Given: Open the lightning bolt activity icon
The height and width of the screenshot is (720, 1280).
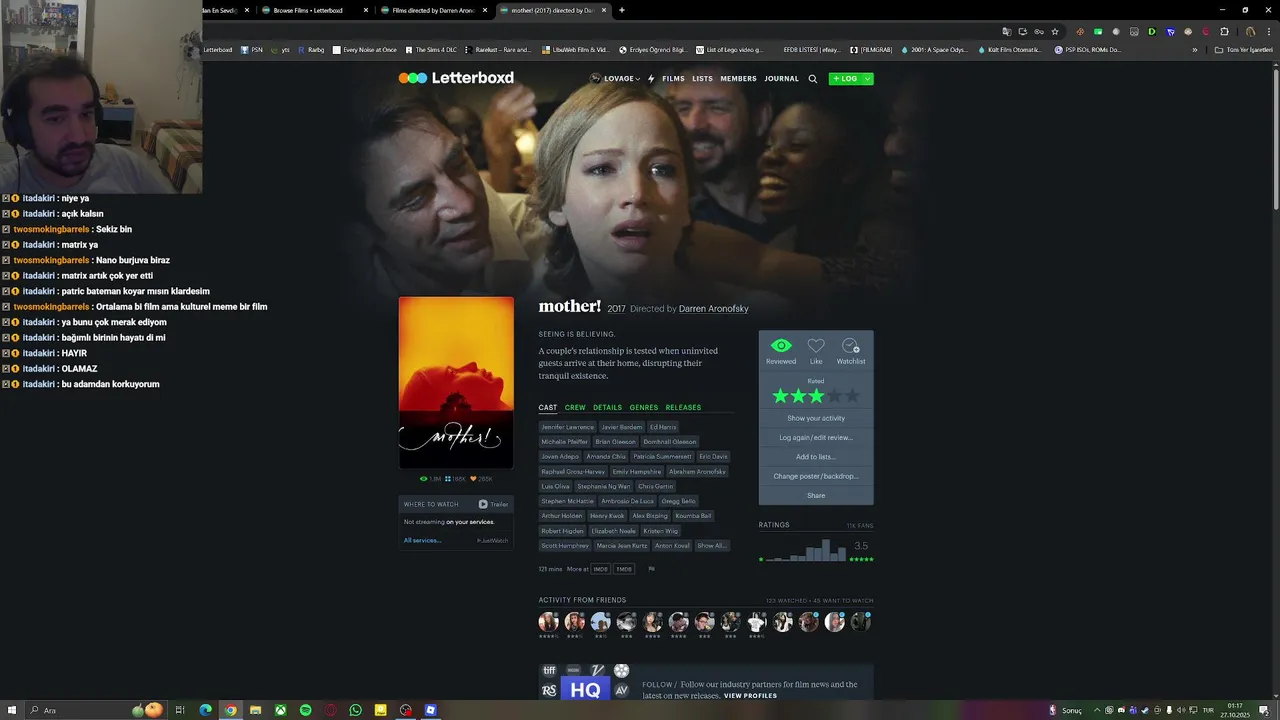Looking at the screenshot, I should (651, 79).
